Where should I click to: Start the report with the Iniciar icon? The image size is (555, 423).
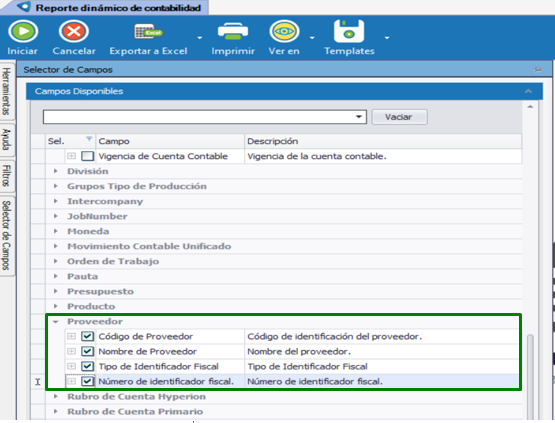click(23, 32)
